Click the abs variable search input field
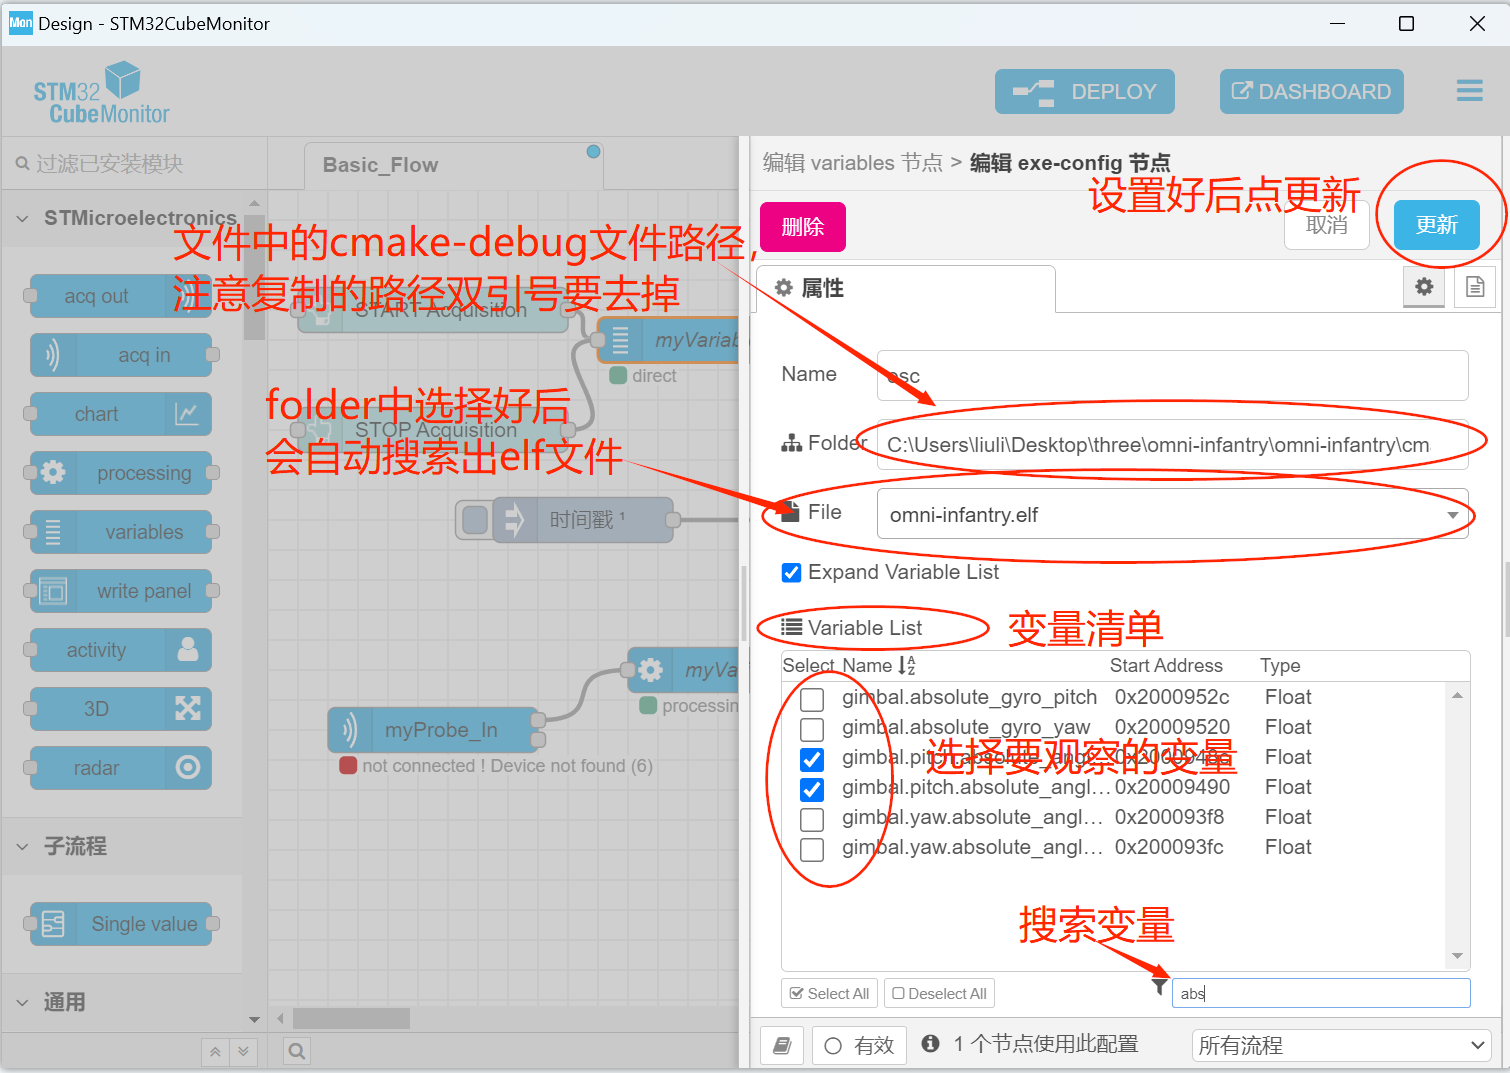The width and height of the screenshot is (1510, 1073). pos(1320,993)
